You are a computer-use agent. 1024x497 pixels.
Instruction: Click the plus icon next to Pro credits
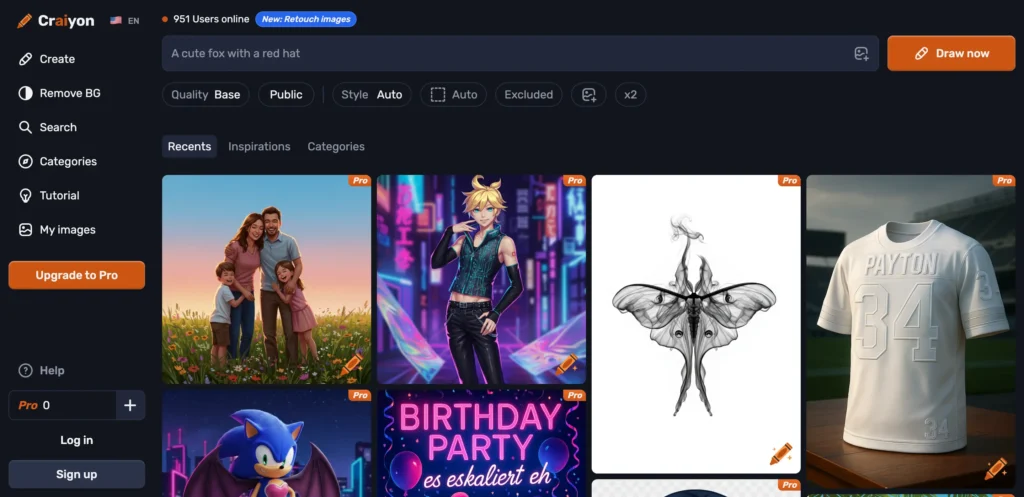point(130,405)
